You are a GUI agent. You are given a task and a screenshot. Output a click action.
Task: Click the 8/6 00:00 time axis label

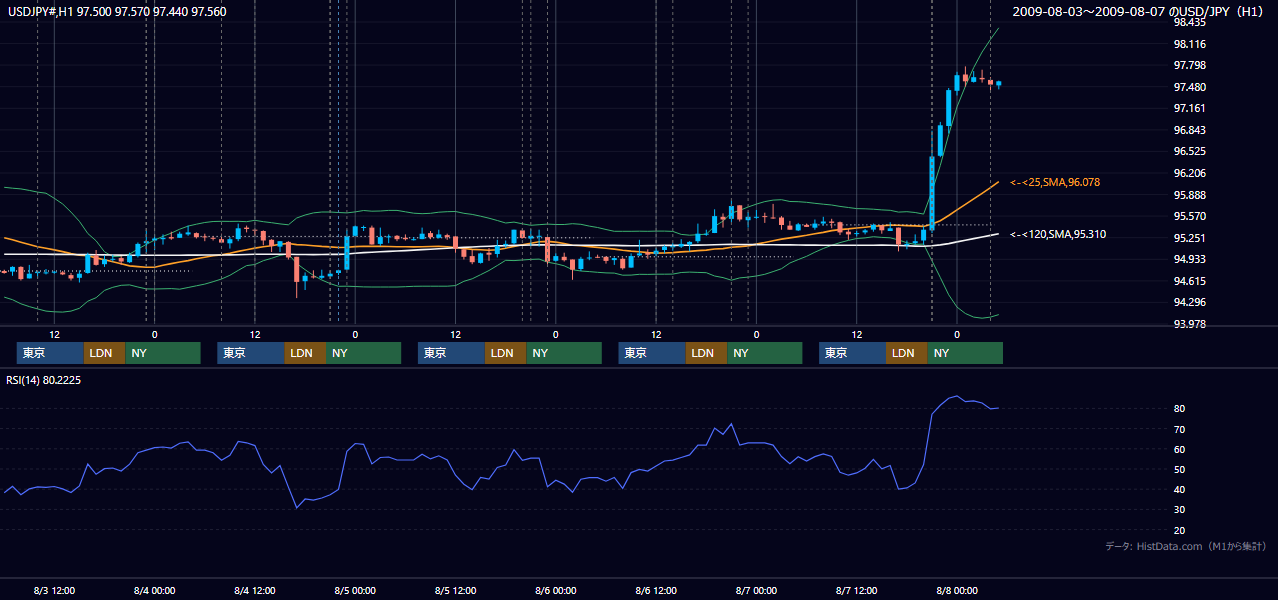coord(555,590)
